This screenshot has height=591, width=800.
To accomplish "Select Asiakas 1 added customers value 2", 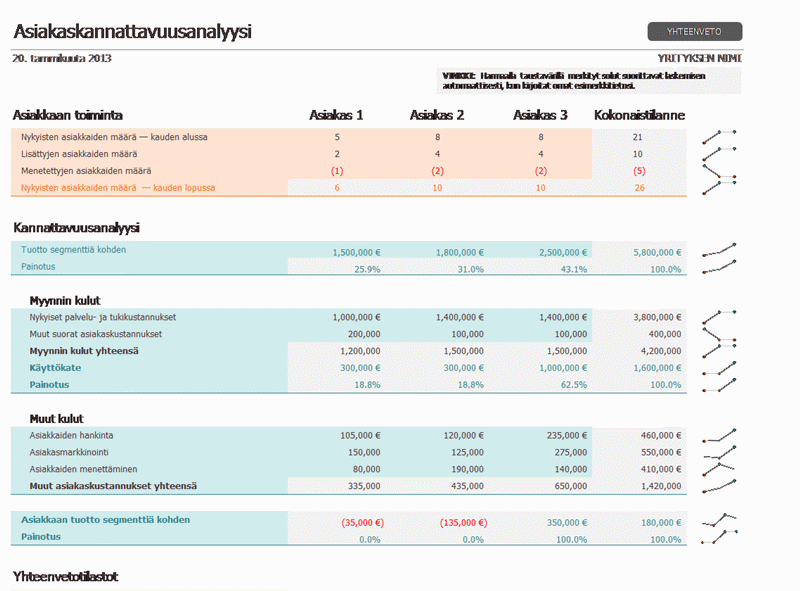I will coord(337,154).
